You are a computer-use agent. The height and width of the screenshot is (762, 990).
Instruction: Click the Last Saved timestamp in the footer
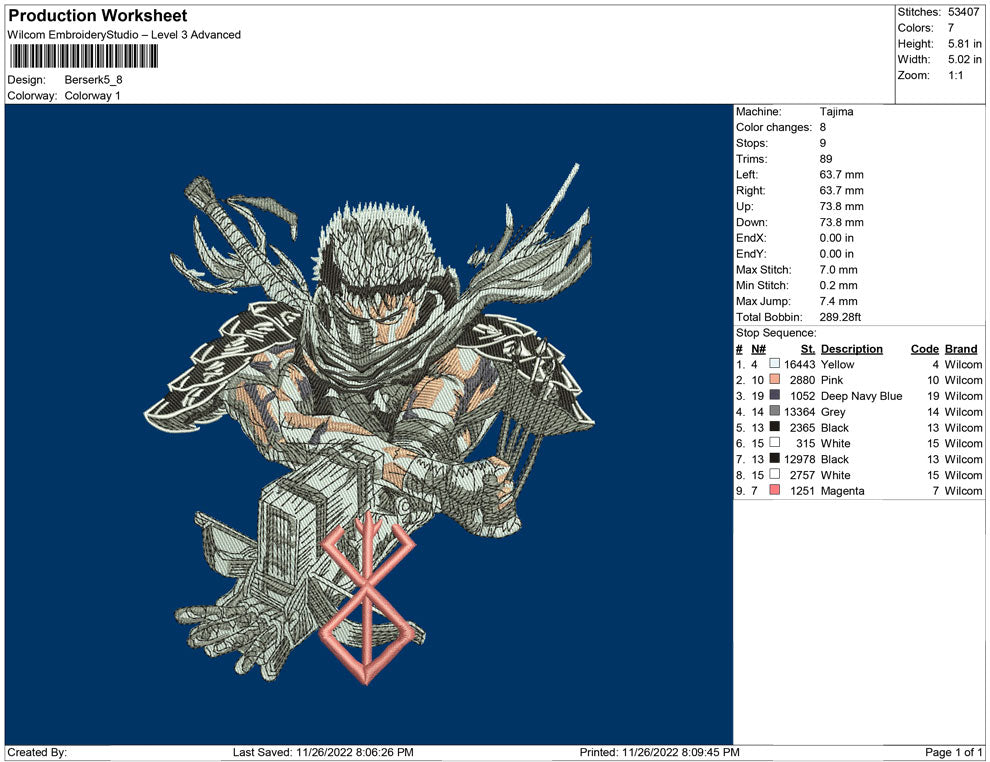coord(323,752)
